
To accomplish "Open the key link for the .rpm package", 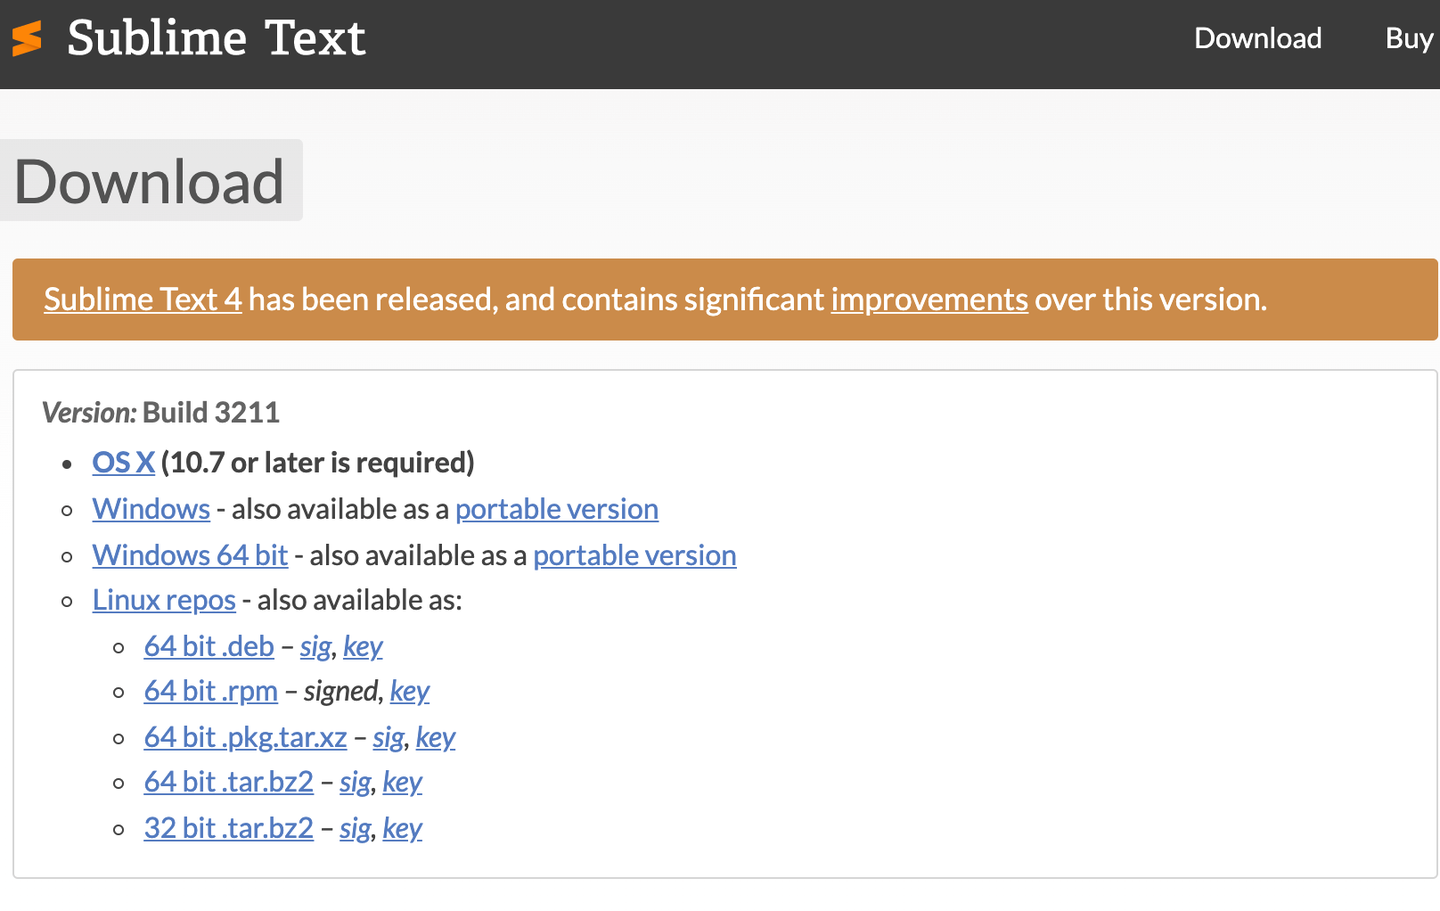I will [409, 691].
